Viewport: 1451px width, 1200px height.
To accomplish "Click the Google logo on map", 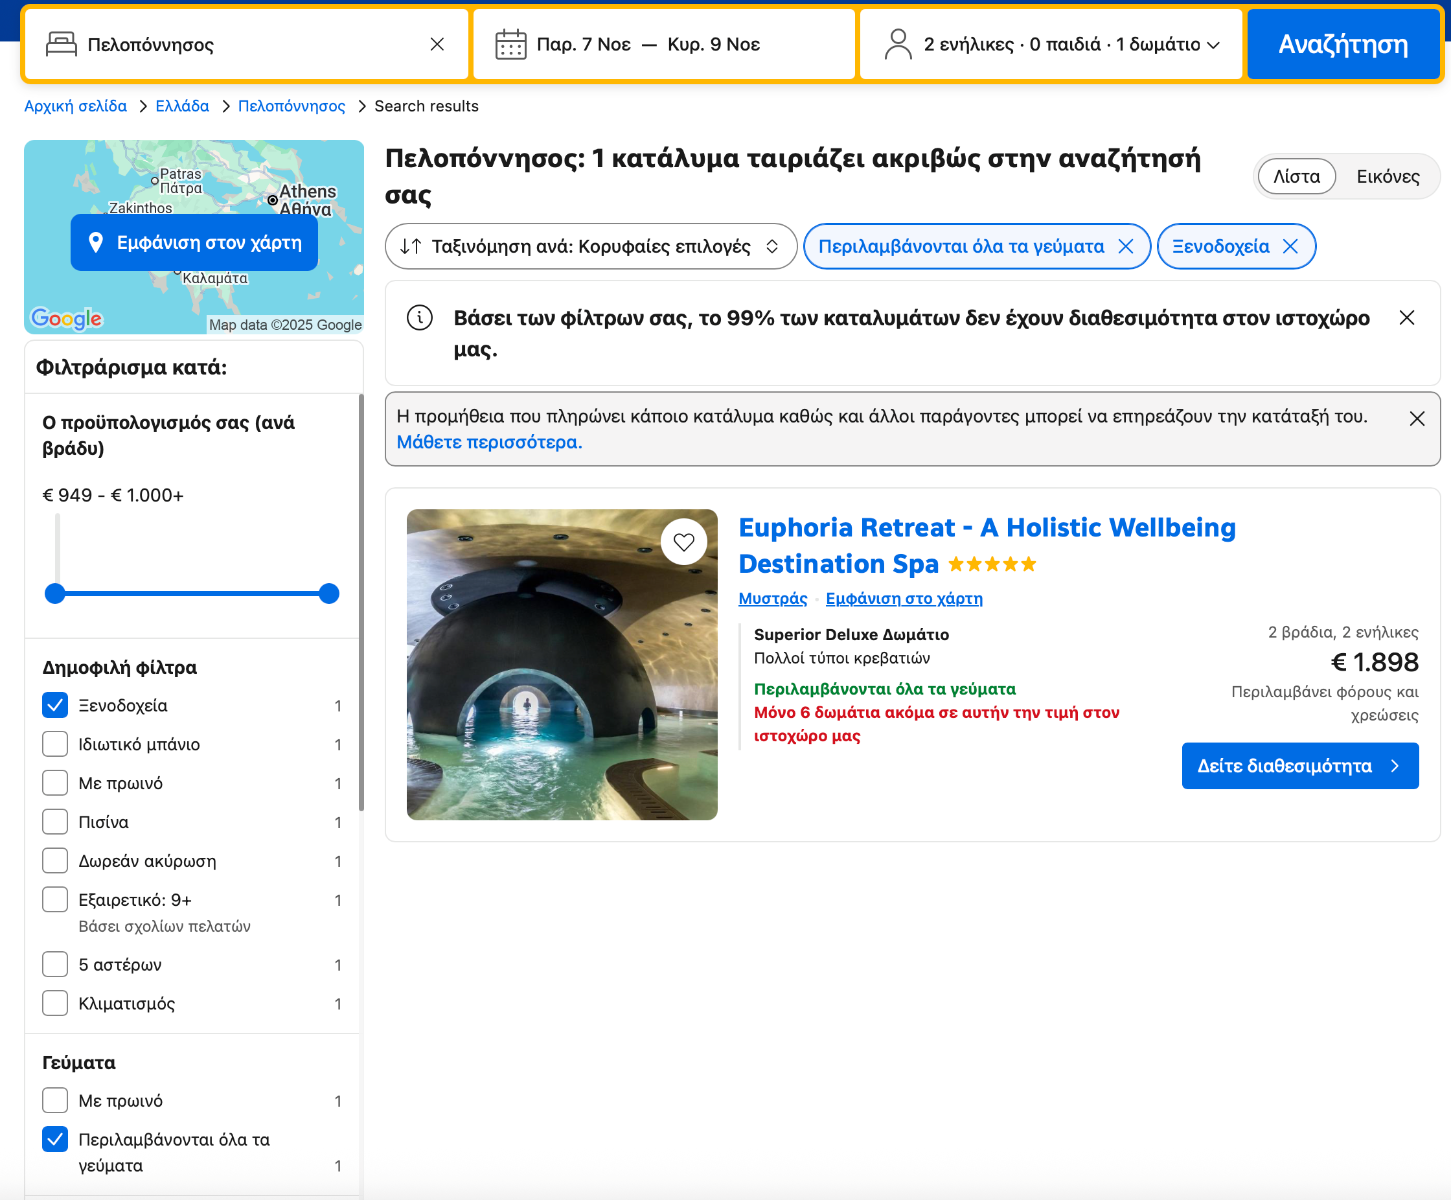I will click(67, 318).
